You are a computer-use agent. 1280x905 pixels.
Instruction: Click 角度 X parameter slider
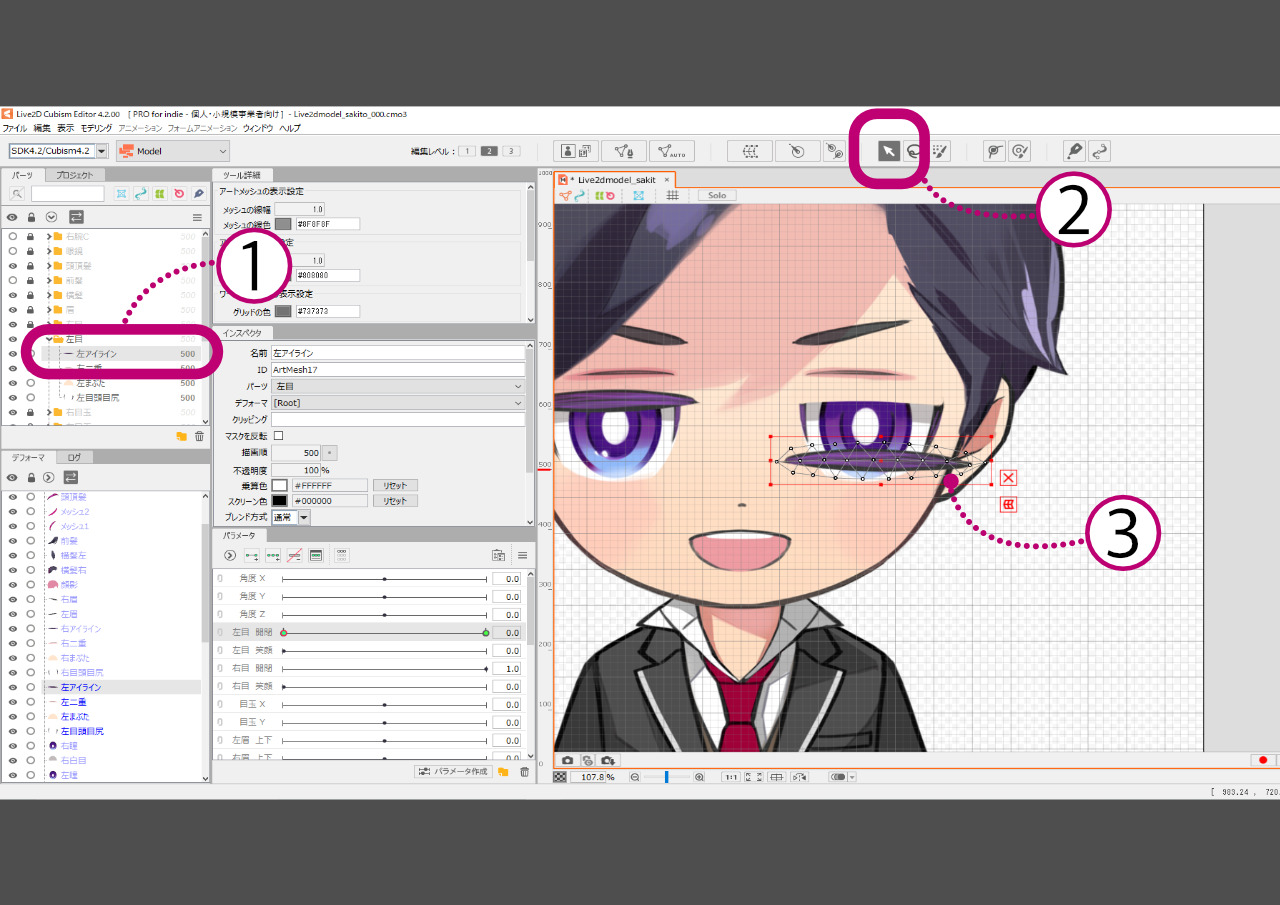(385, 579)
